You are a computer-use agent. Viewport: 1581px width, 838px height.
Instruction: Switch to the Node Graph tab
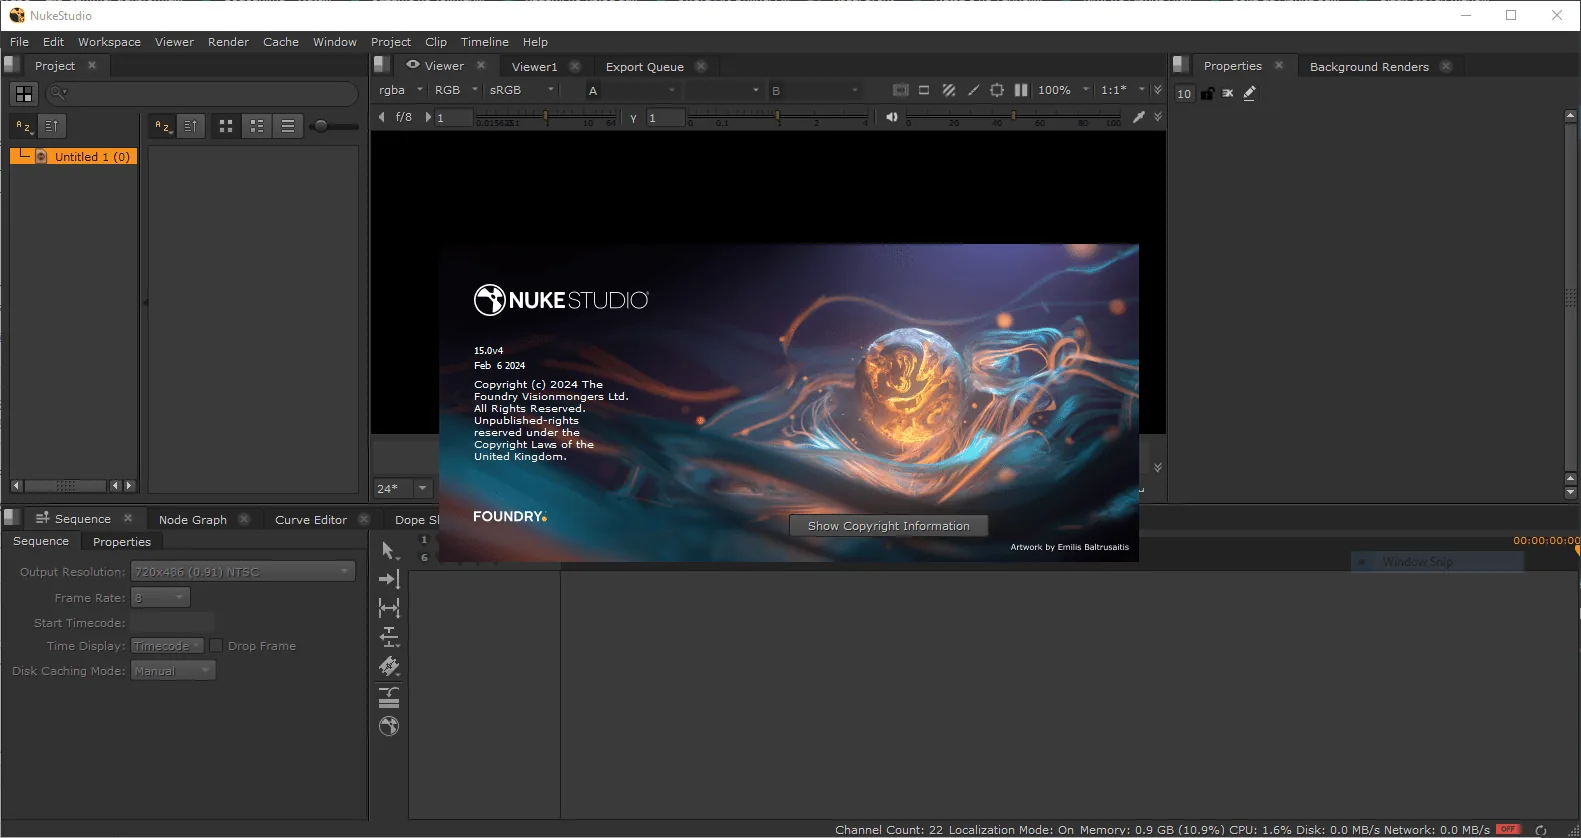[193, 520]
